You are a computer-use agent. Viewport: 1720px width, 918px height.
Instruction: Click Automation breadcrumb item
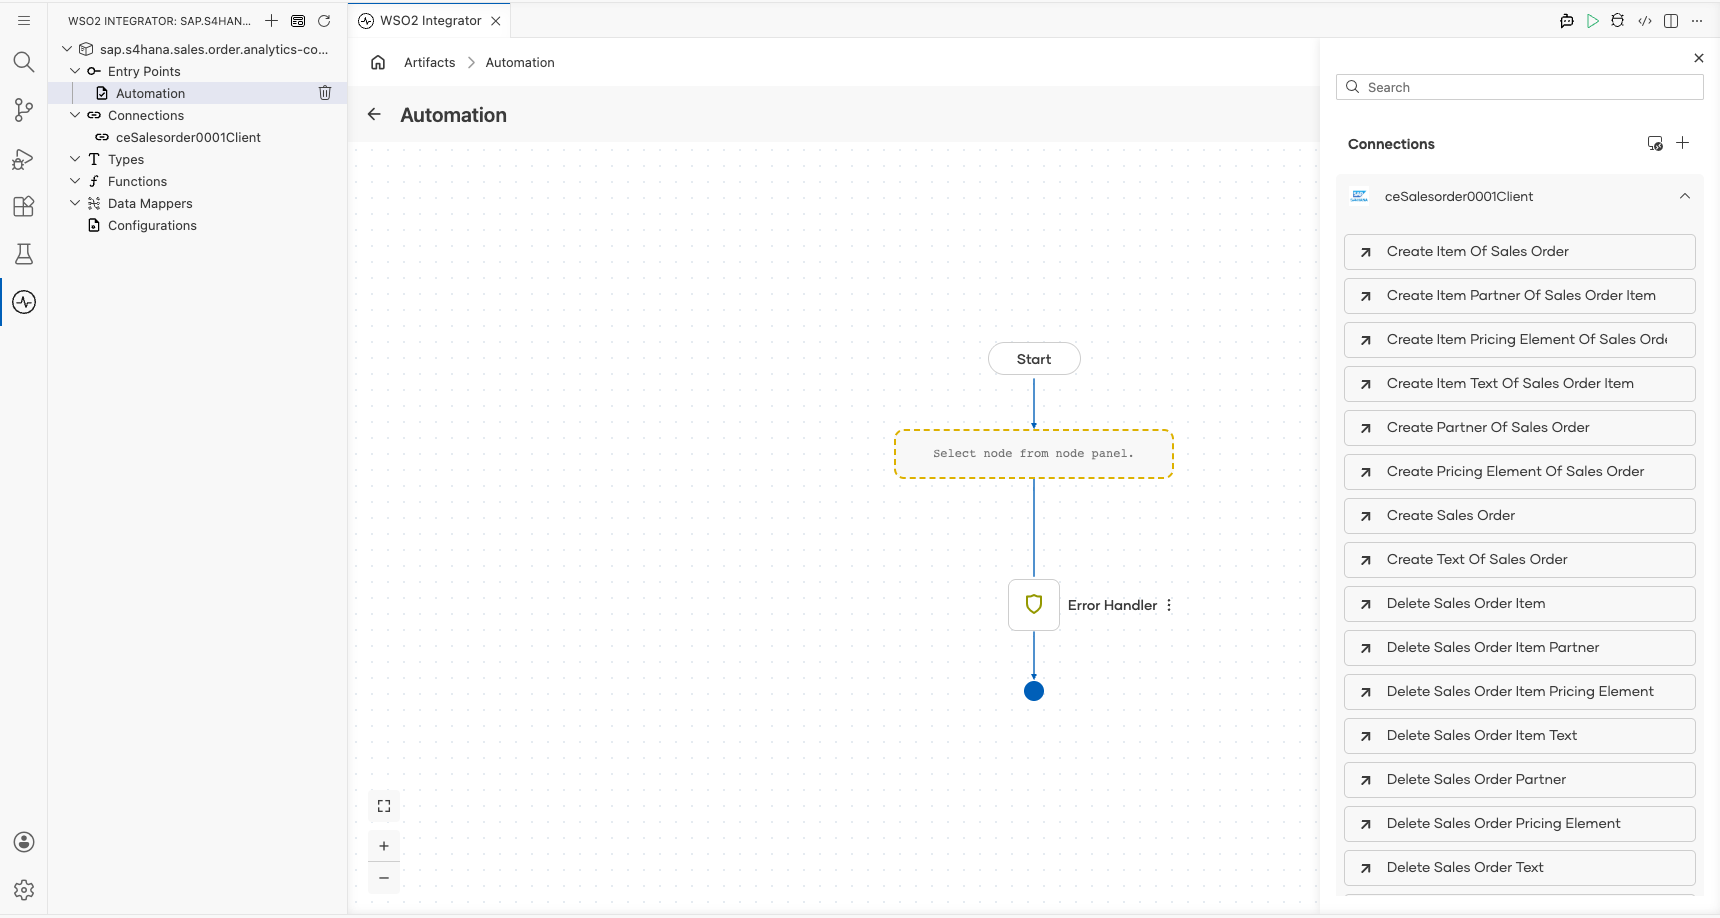click(x=520, y=62)
